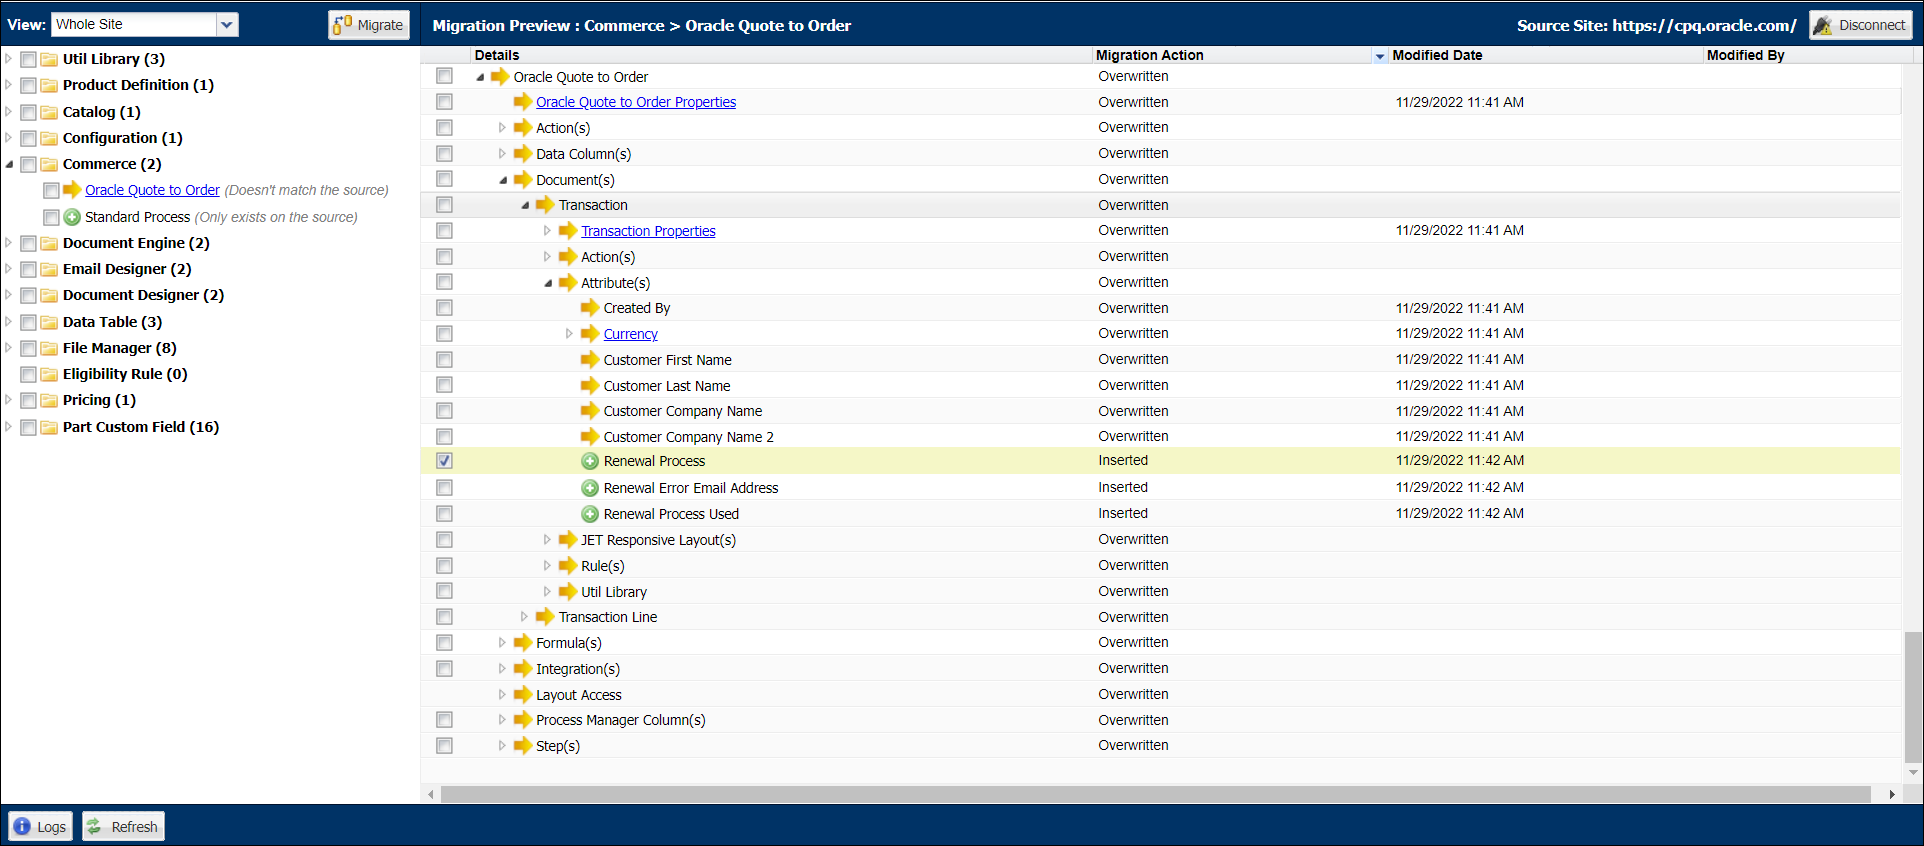This screenshot has height=846, width=1924.
Task: Click the green inserted icon beside Renewal Process
Action: pos(590,461)
